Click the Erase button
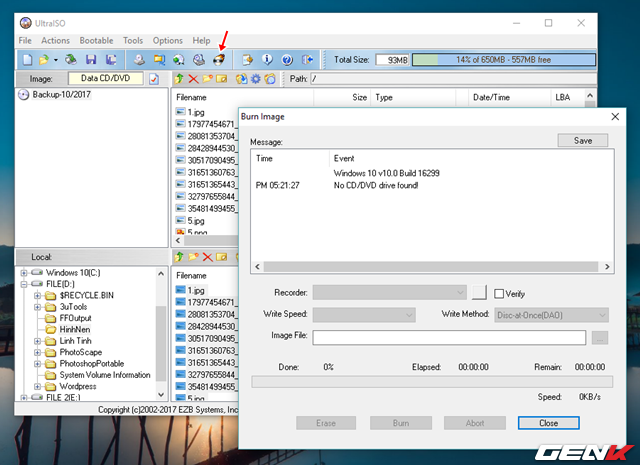640x465 pixels. coord(326,423)
